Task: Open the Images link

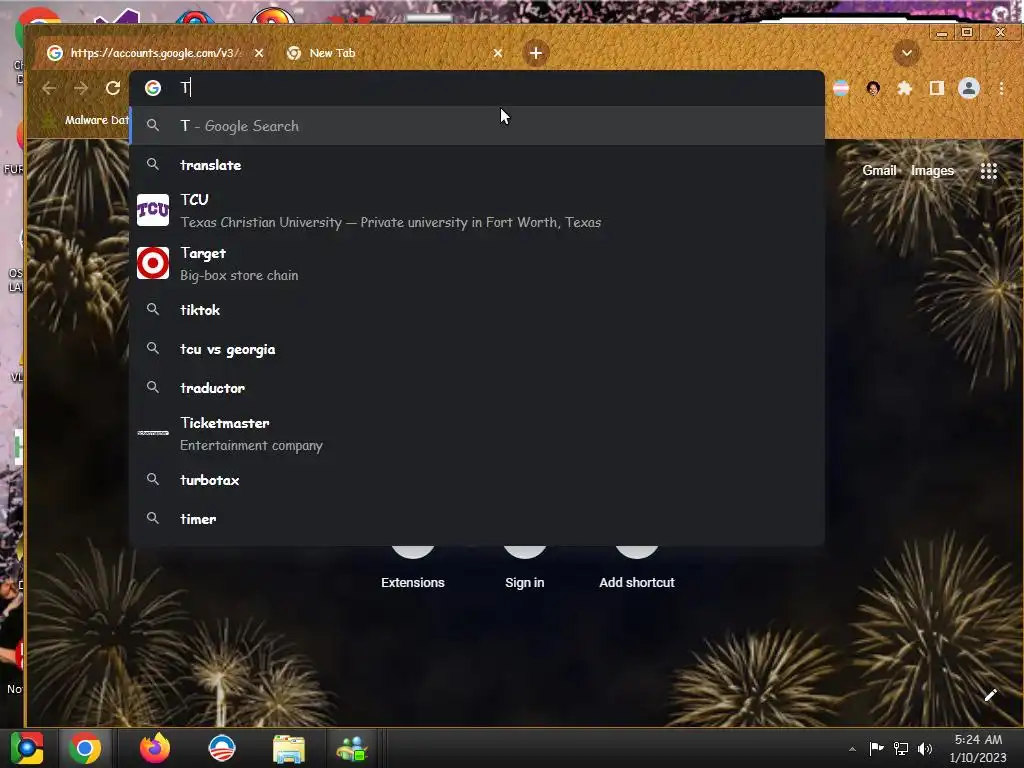Action: click(932, 170)
